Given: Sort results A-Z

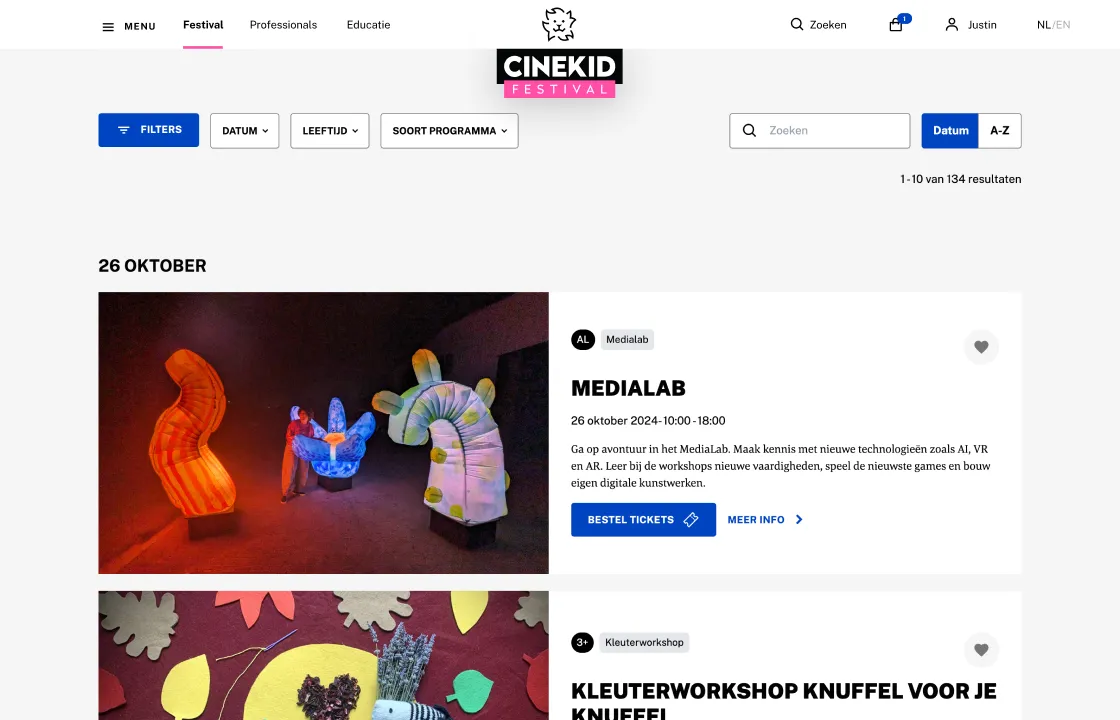Looking at the screenshot, I should tap(1000, 131).
